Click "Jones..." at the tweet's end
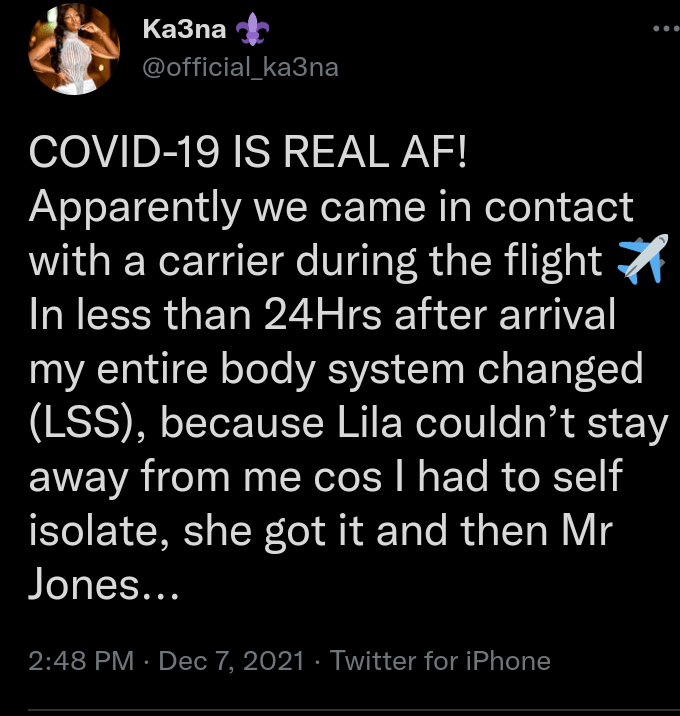Screen dimensions: 680x716 coord(104,584)
